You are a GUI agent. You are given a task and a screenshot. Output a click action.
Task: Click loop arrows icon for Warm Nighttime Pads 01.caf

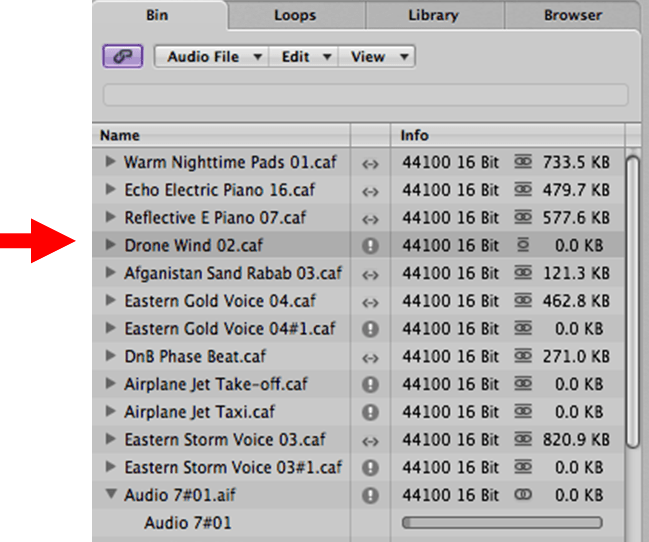click(x=370, y=162)
